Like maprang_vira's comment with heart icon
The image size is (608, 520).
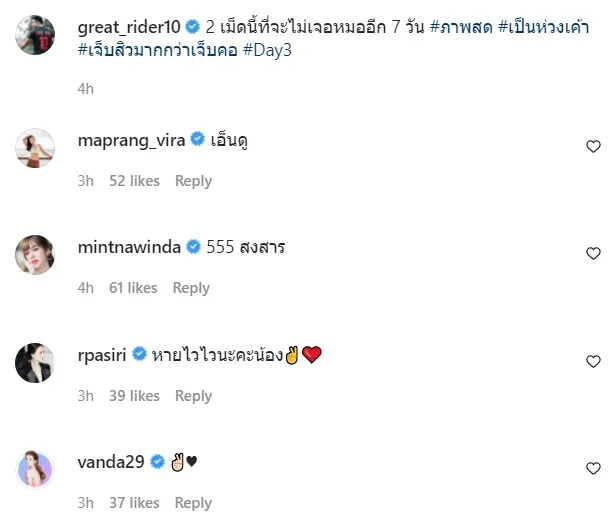[593, 147]
